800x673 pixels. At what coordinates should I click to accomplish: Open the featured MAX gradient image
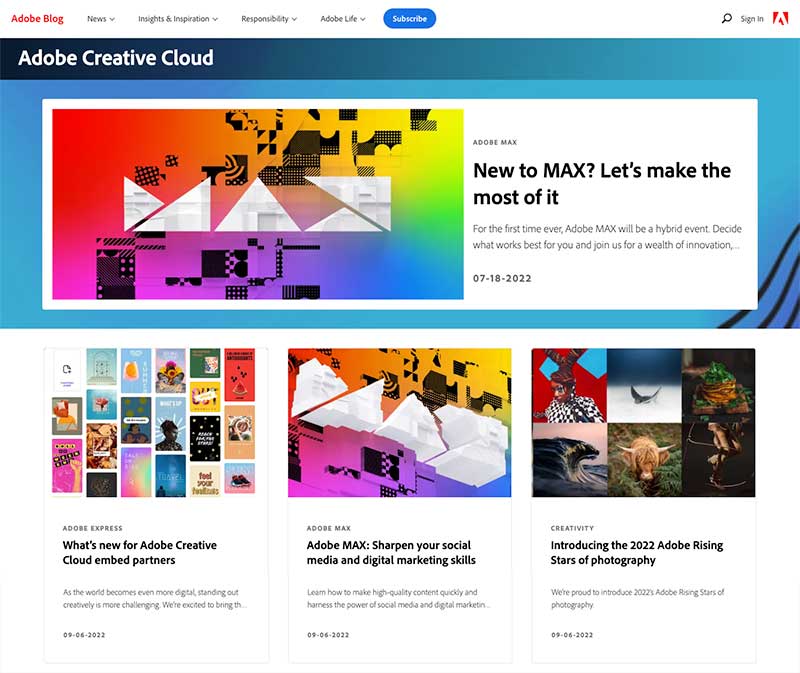(x=258, y=204)
